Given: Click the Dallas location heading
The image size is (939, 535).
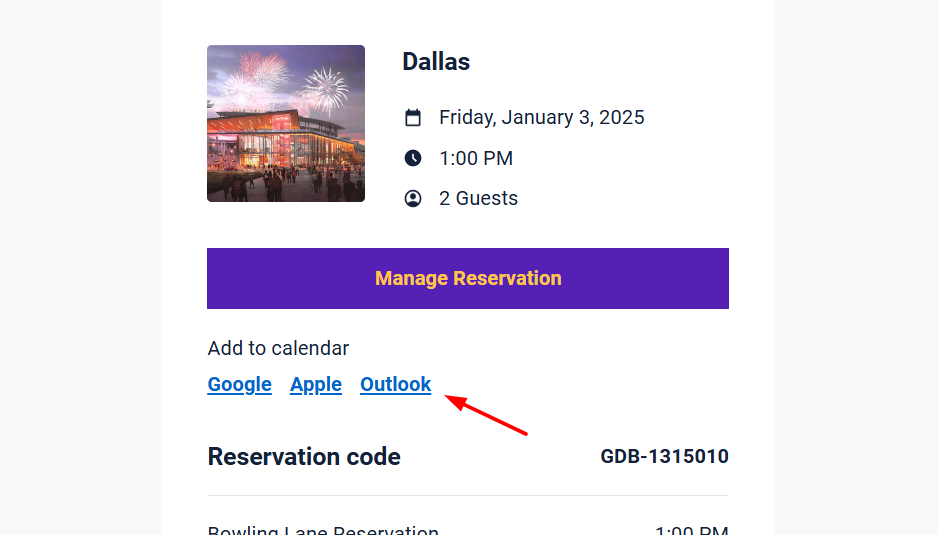Looking at the screenshot, I should tap(436, 62).
